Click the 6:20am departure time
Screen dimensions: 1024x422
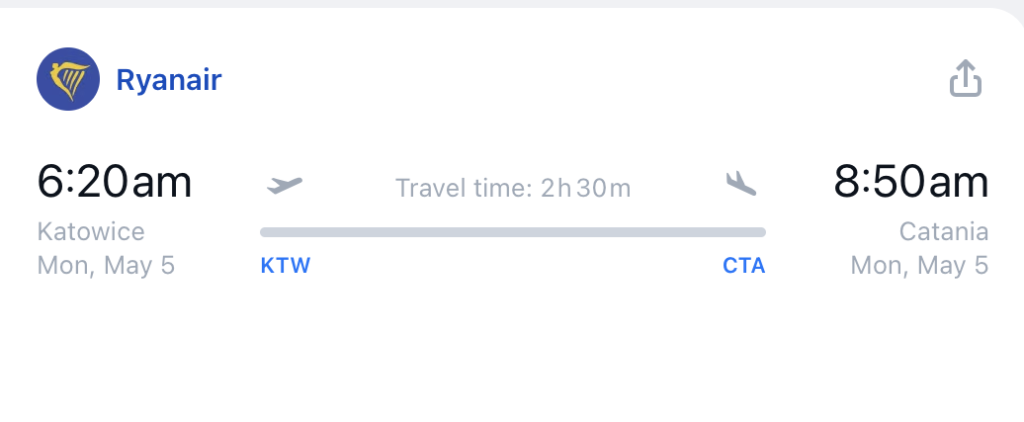pos(114,181)
